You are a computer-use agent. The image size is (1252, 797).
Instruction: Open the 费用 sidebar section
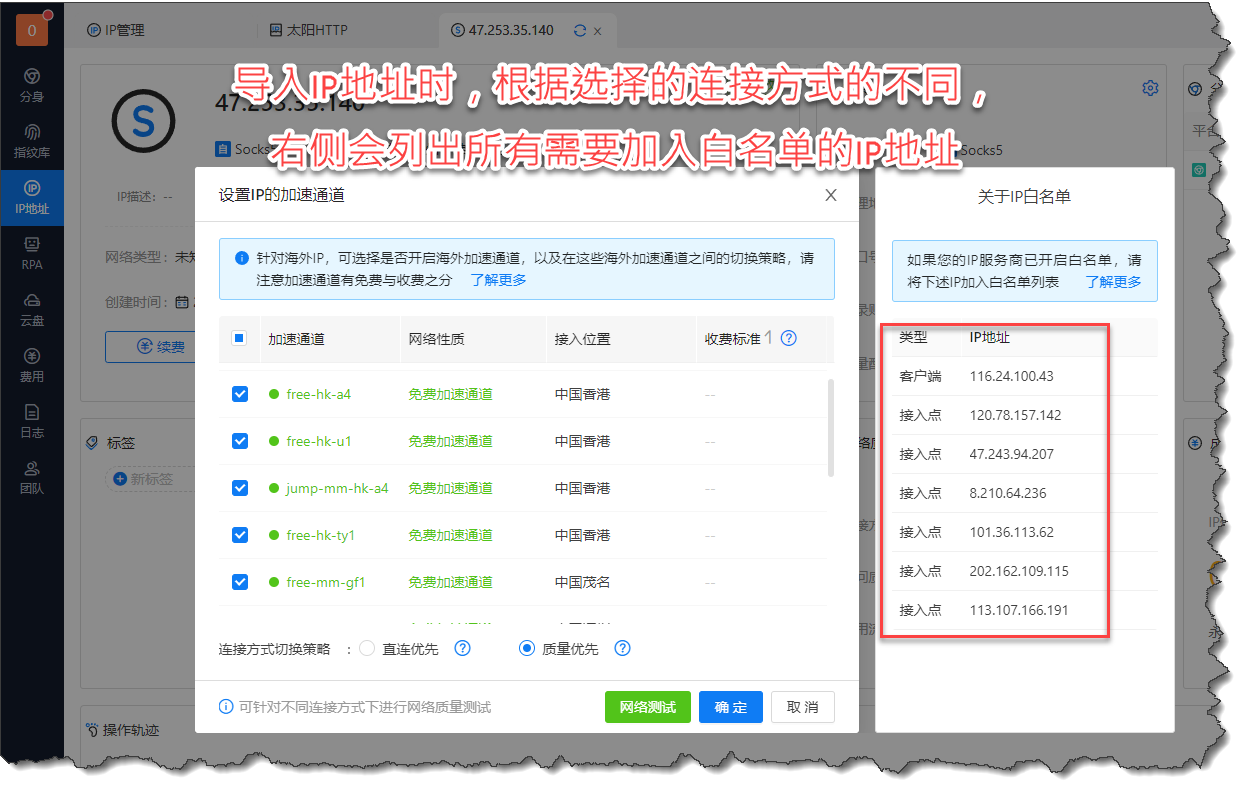pos(32,366)
